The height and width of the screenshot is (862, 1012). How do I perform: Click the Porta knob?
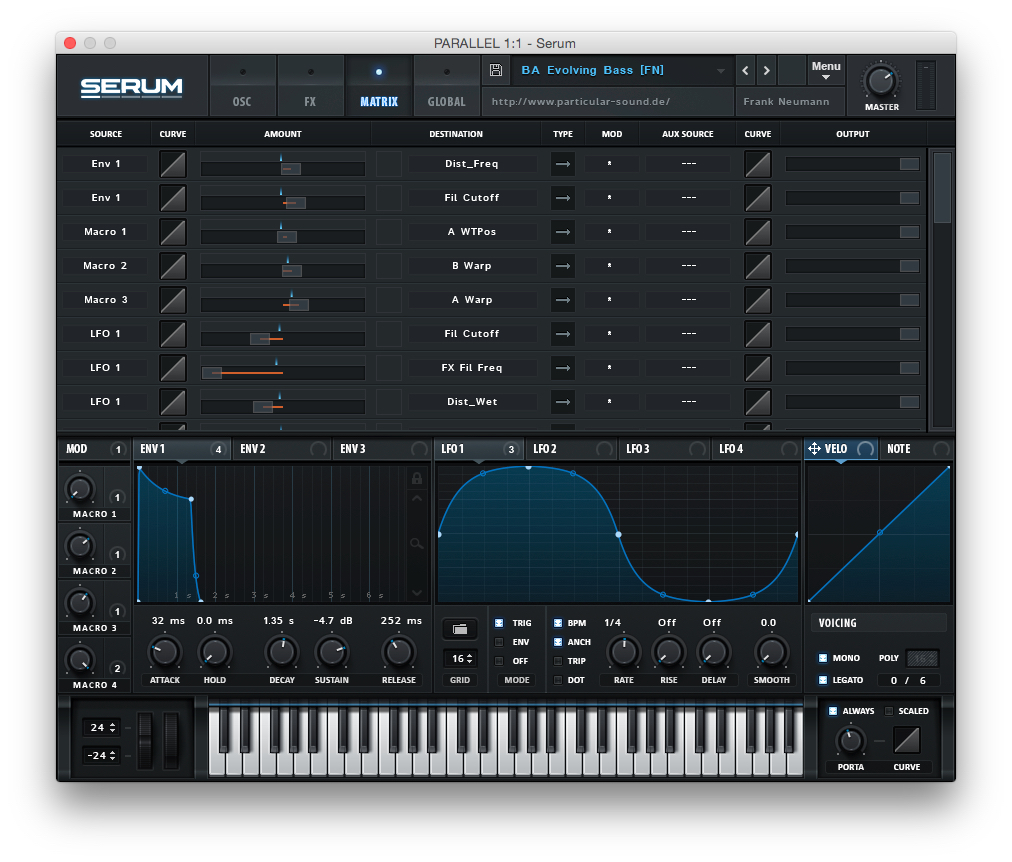coord(851,740)
